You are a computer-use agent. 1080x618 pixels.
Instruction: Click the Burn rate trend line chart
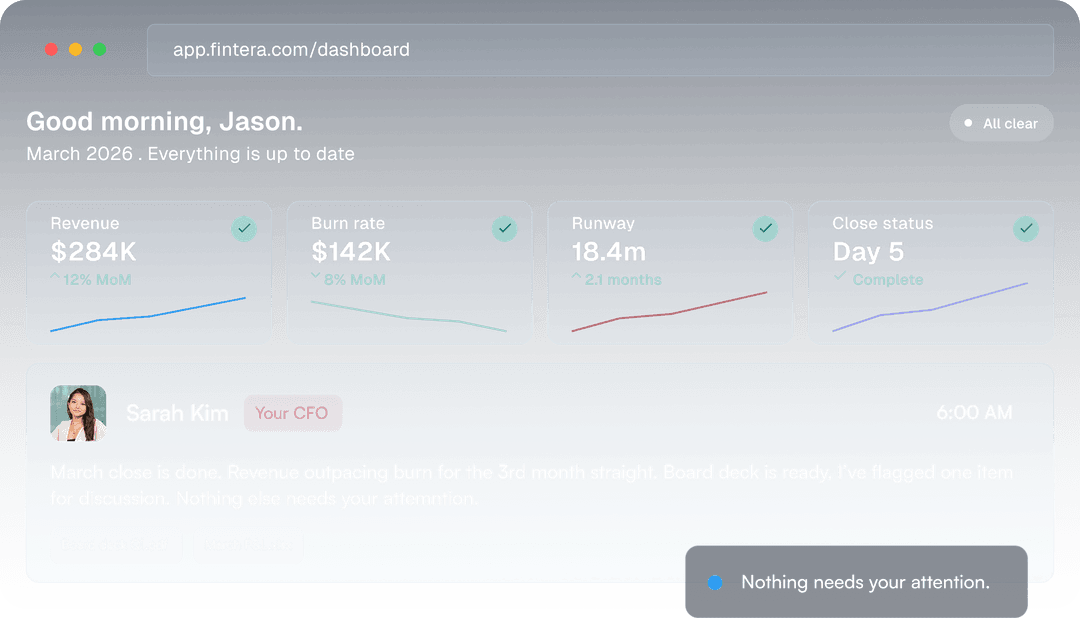(408, 316)
